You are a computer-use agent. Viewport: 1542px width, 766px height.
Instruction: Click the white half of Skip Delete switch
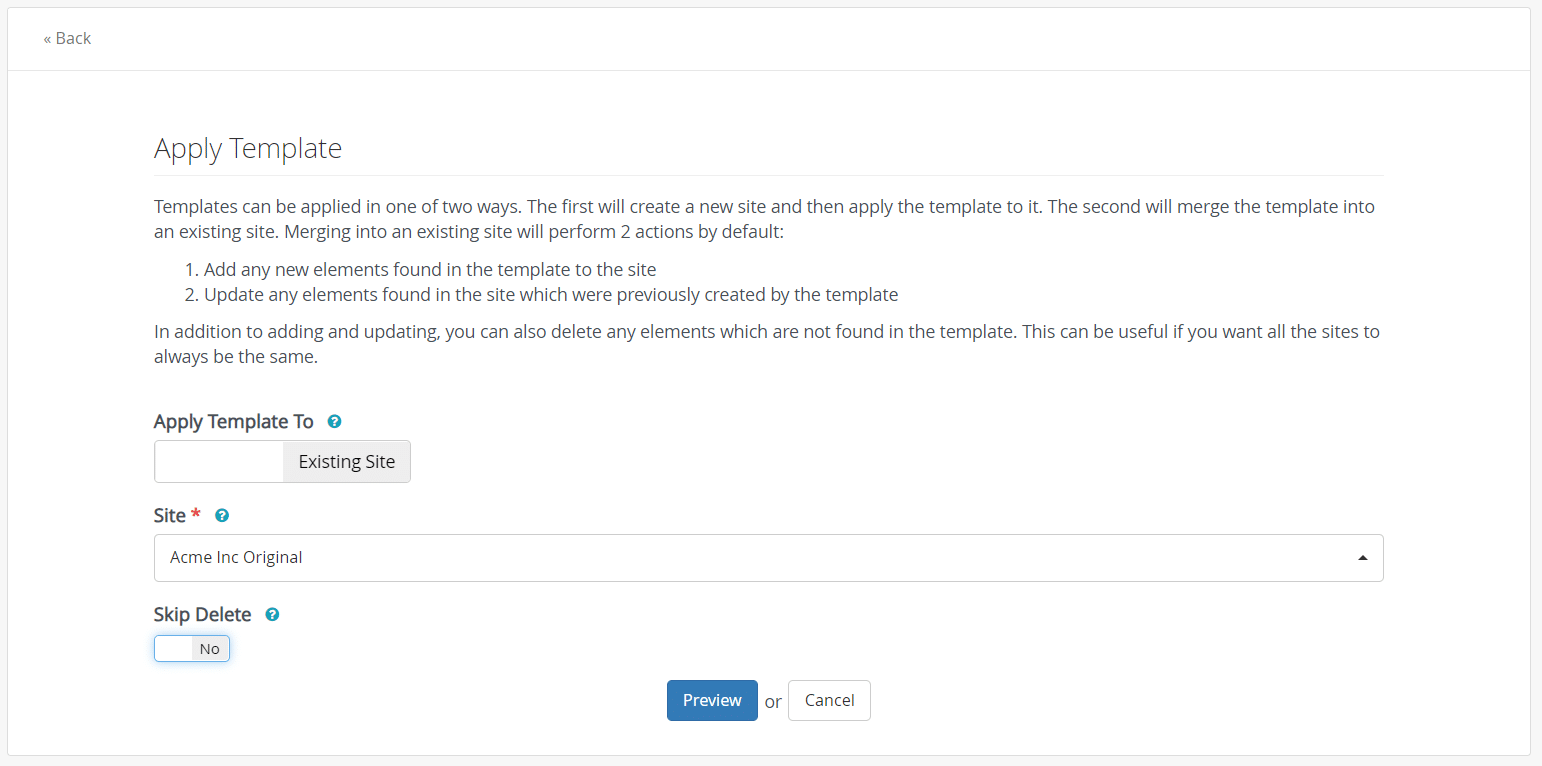tap(173, 649)
